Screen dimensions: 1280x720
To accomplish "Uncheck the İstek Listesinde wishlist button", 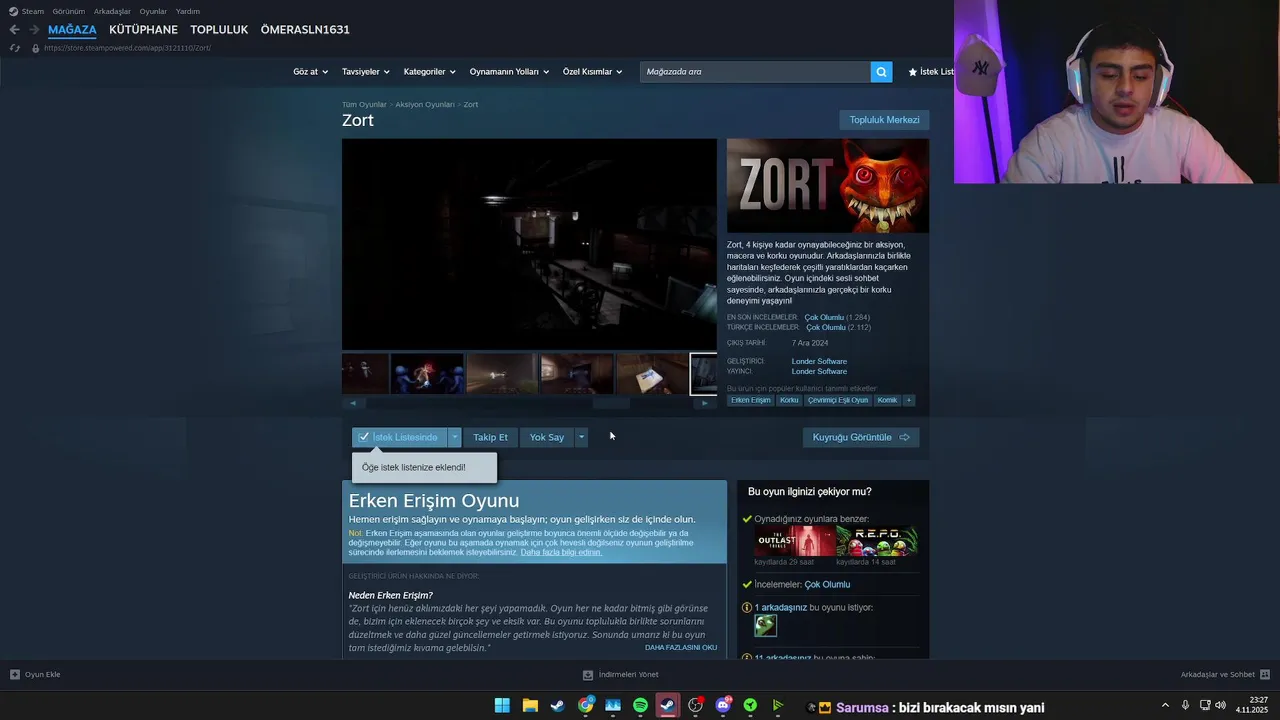I will pos(398,437).
